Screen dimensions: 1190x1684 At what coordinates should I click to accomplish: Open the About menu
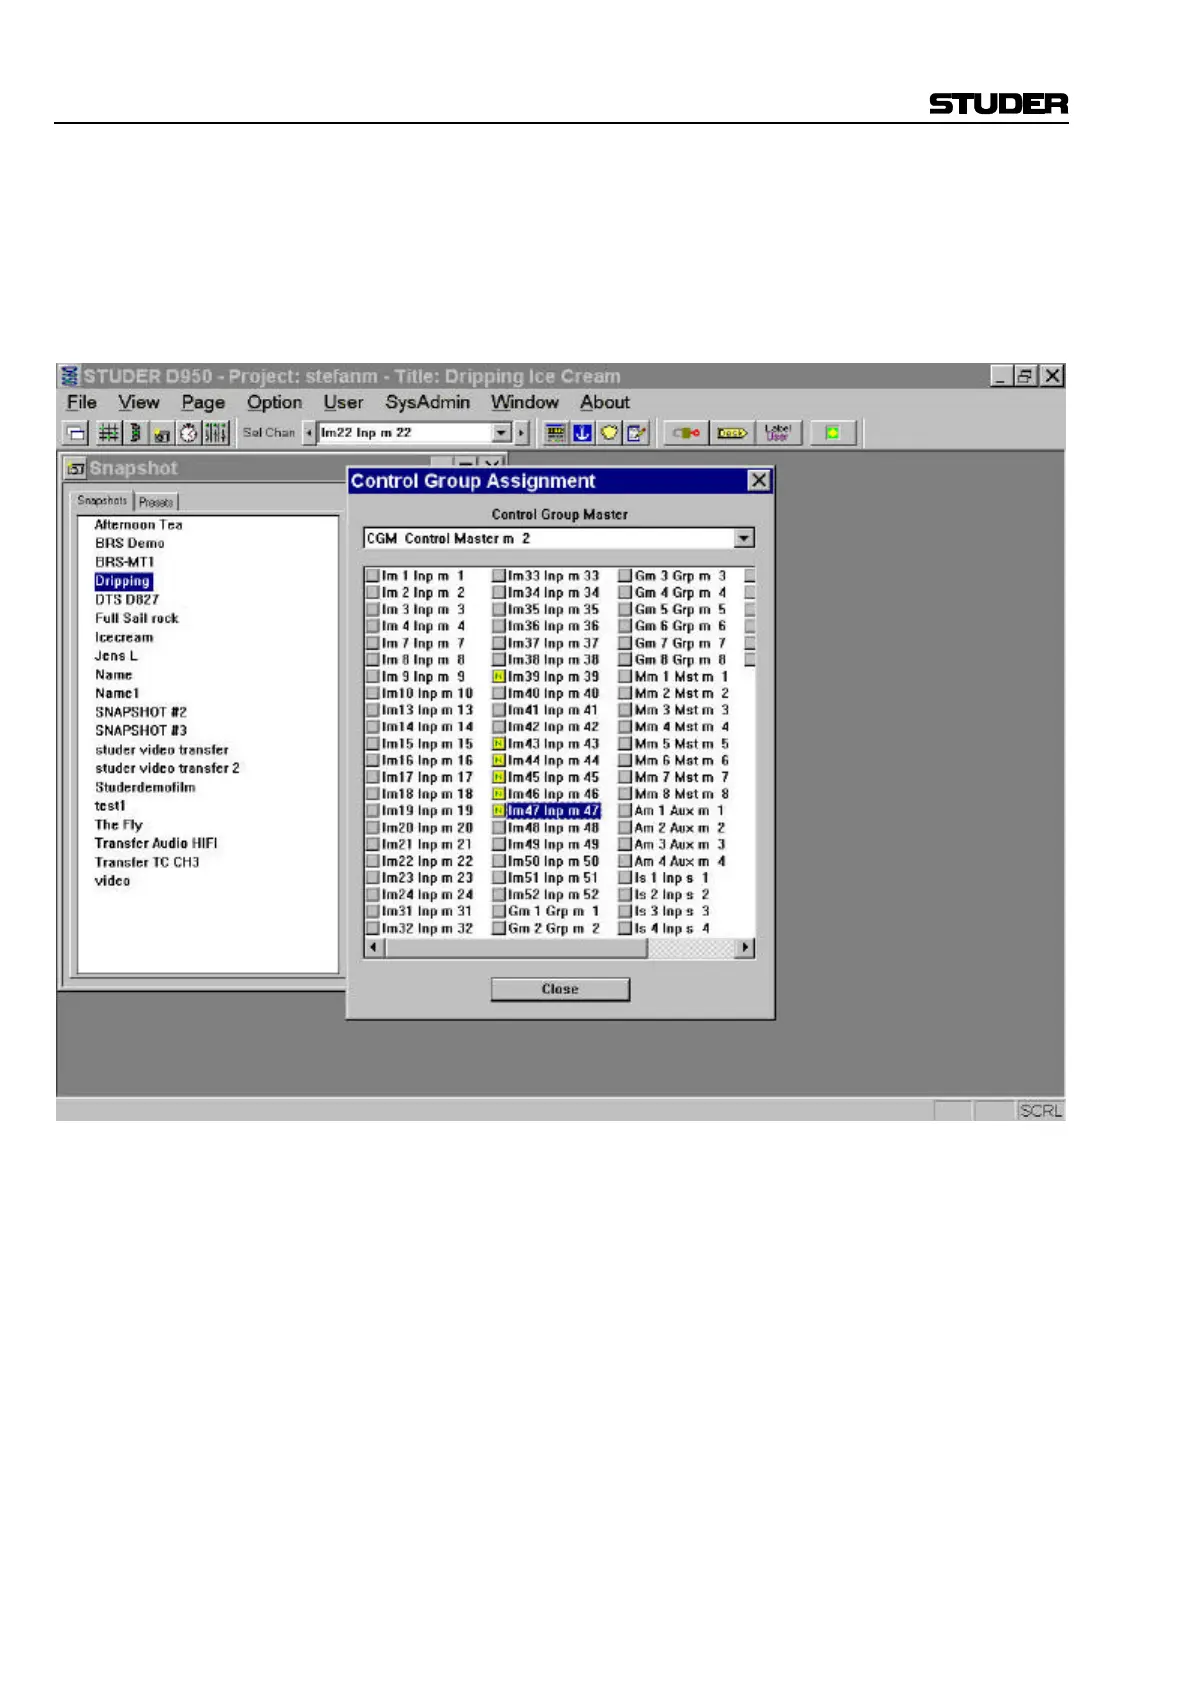(605, 402)
